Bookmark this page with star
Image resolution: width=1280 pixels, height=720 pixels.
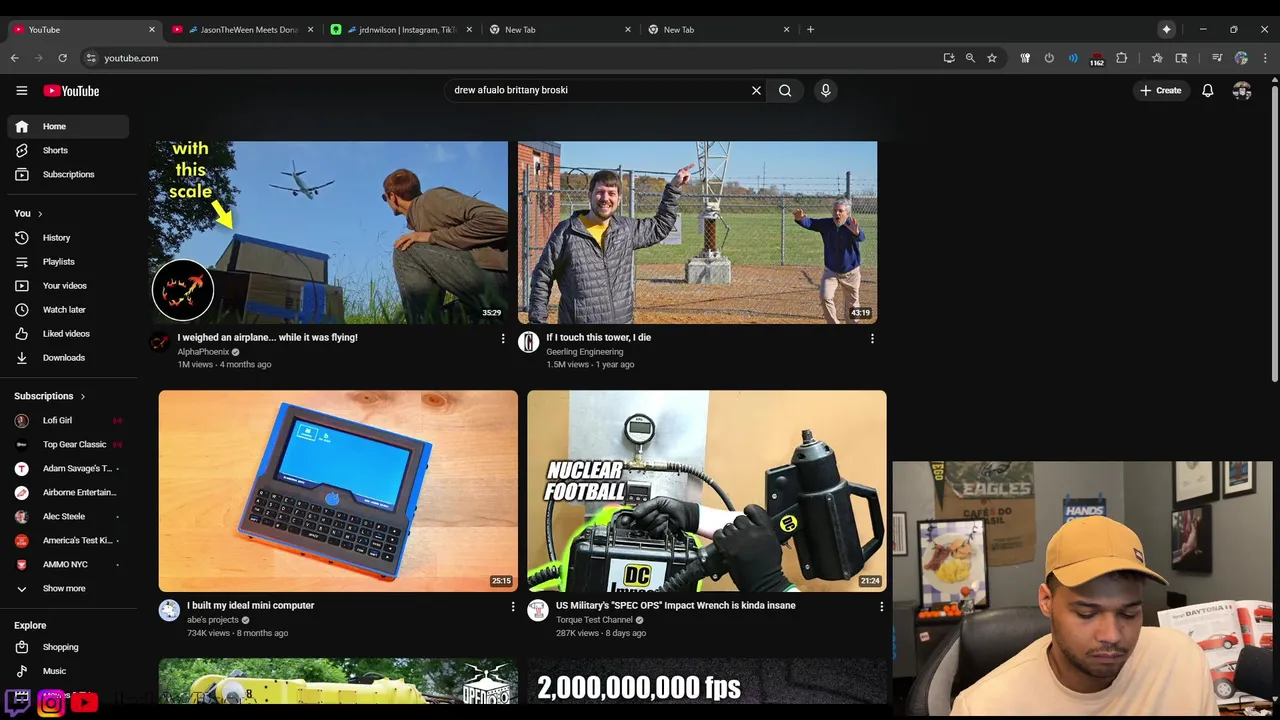point(992,58)
